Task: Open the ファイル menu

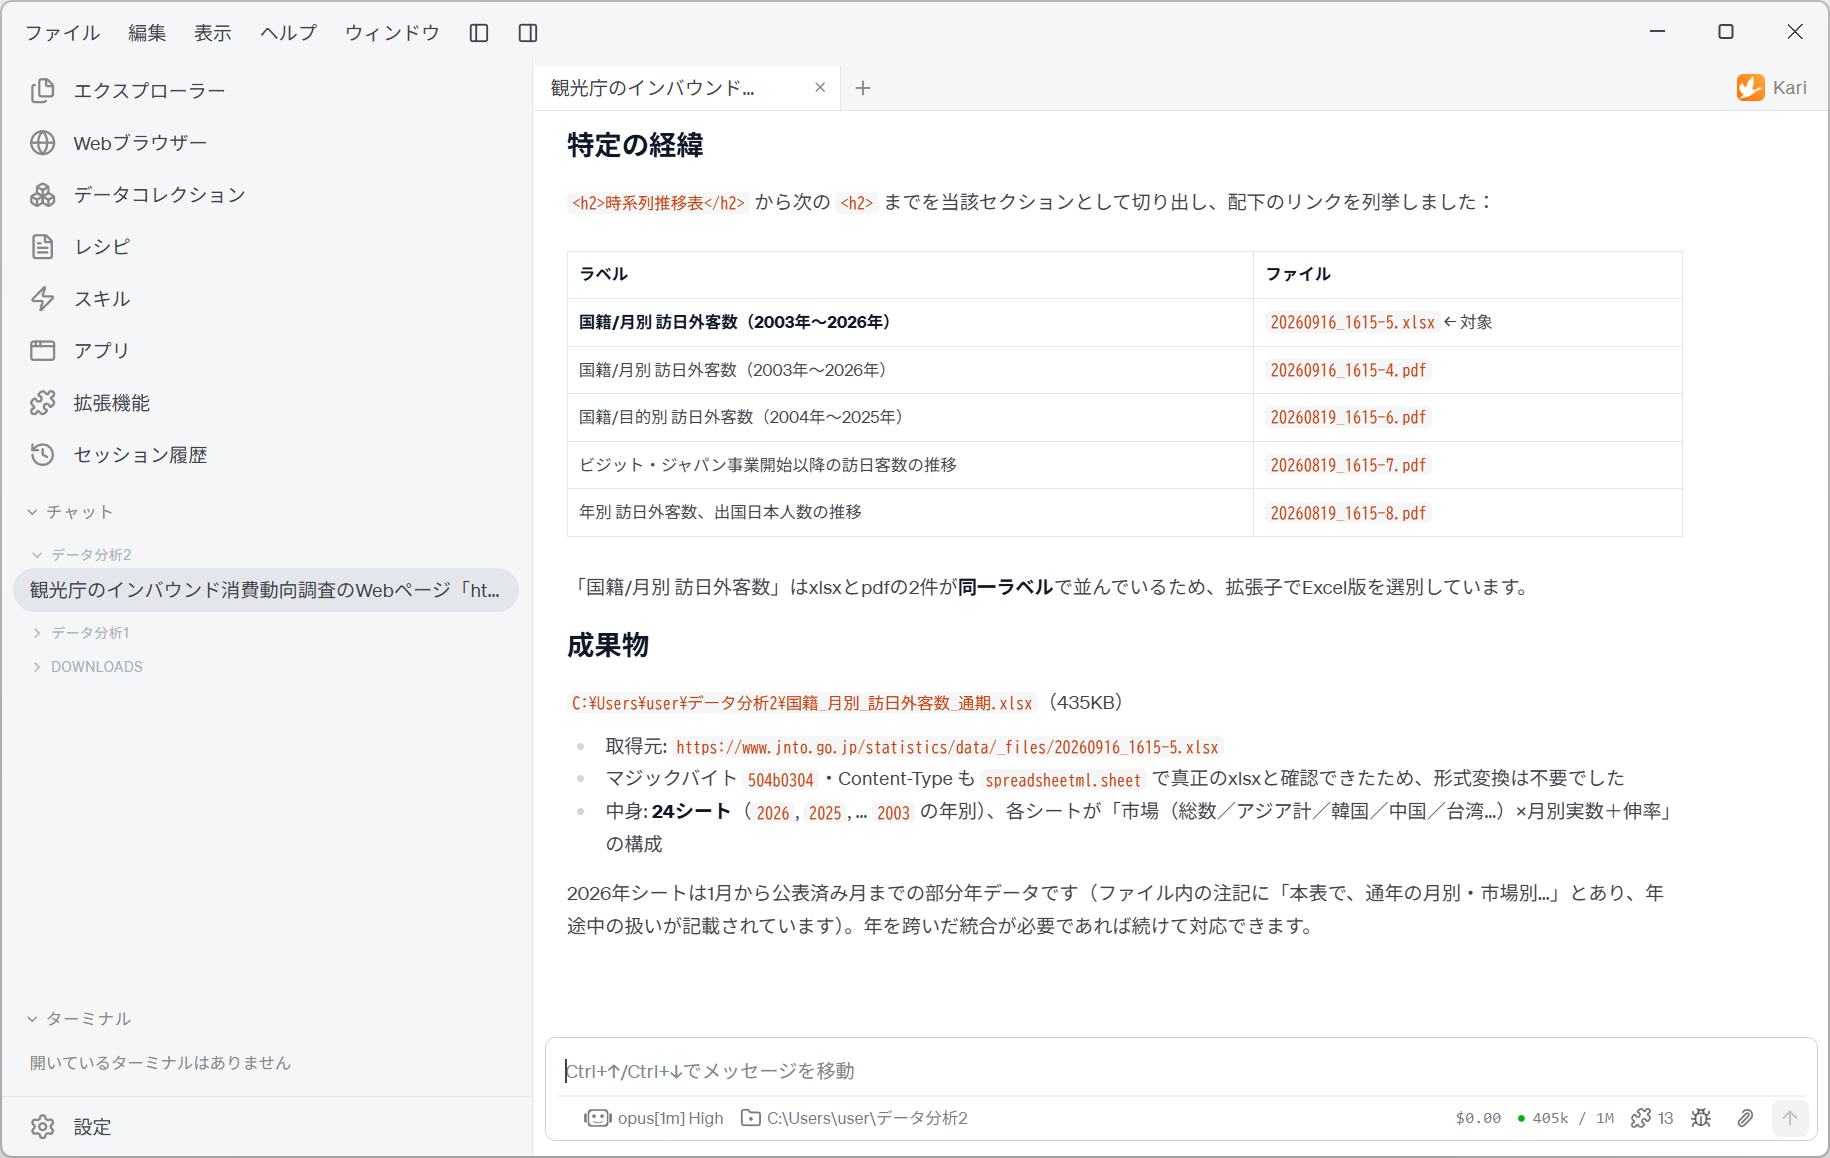Action: point(63,33)
